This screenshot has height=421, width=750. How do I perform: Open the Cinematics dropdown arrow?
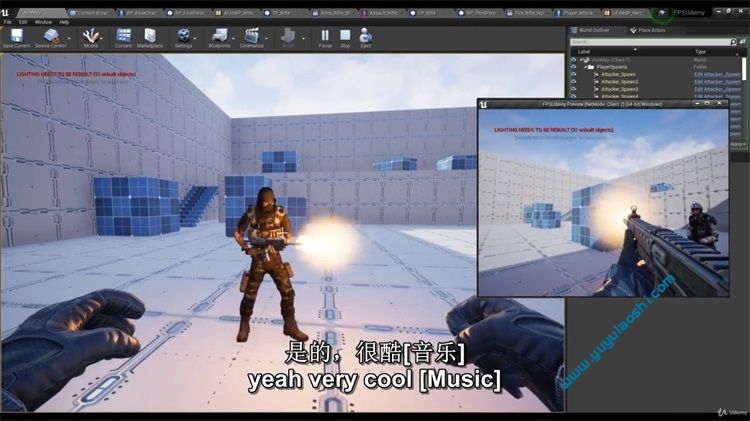[x=266, y=38]
